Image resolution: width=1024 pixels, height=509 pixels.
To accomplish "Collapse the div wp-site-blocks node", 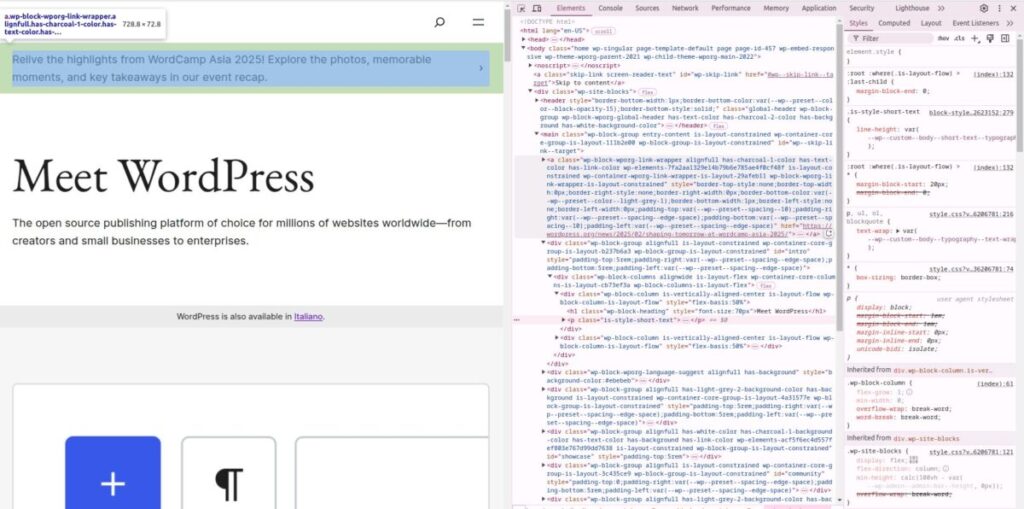I will (x=531, y=91).
